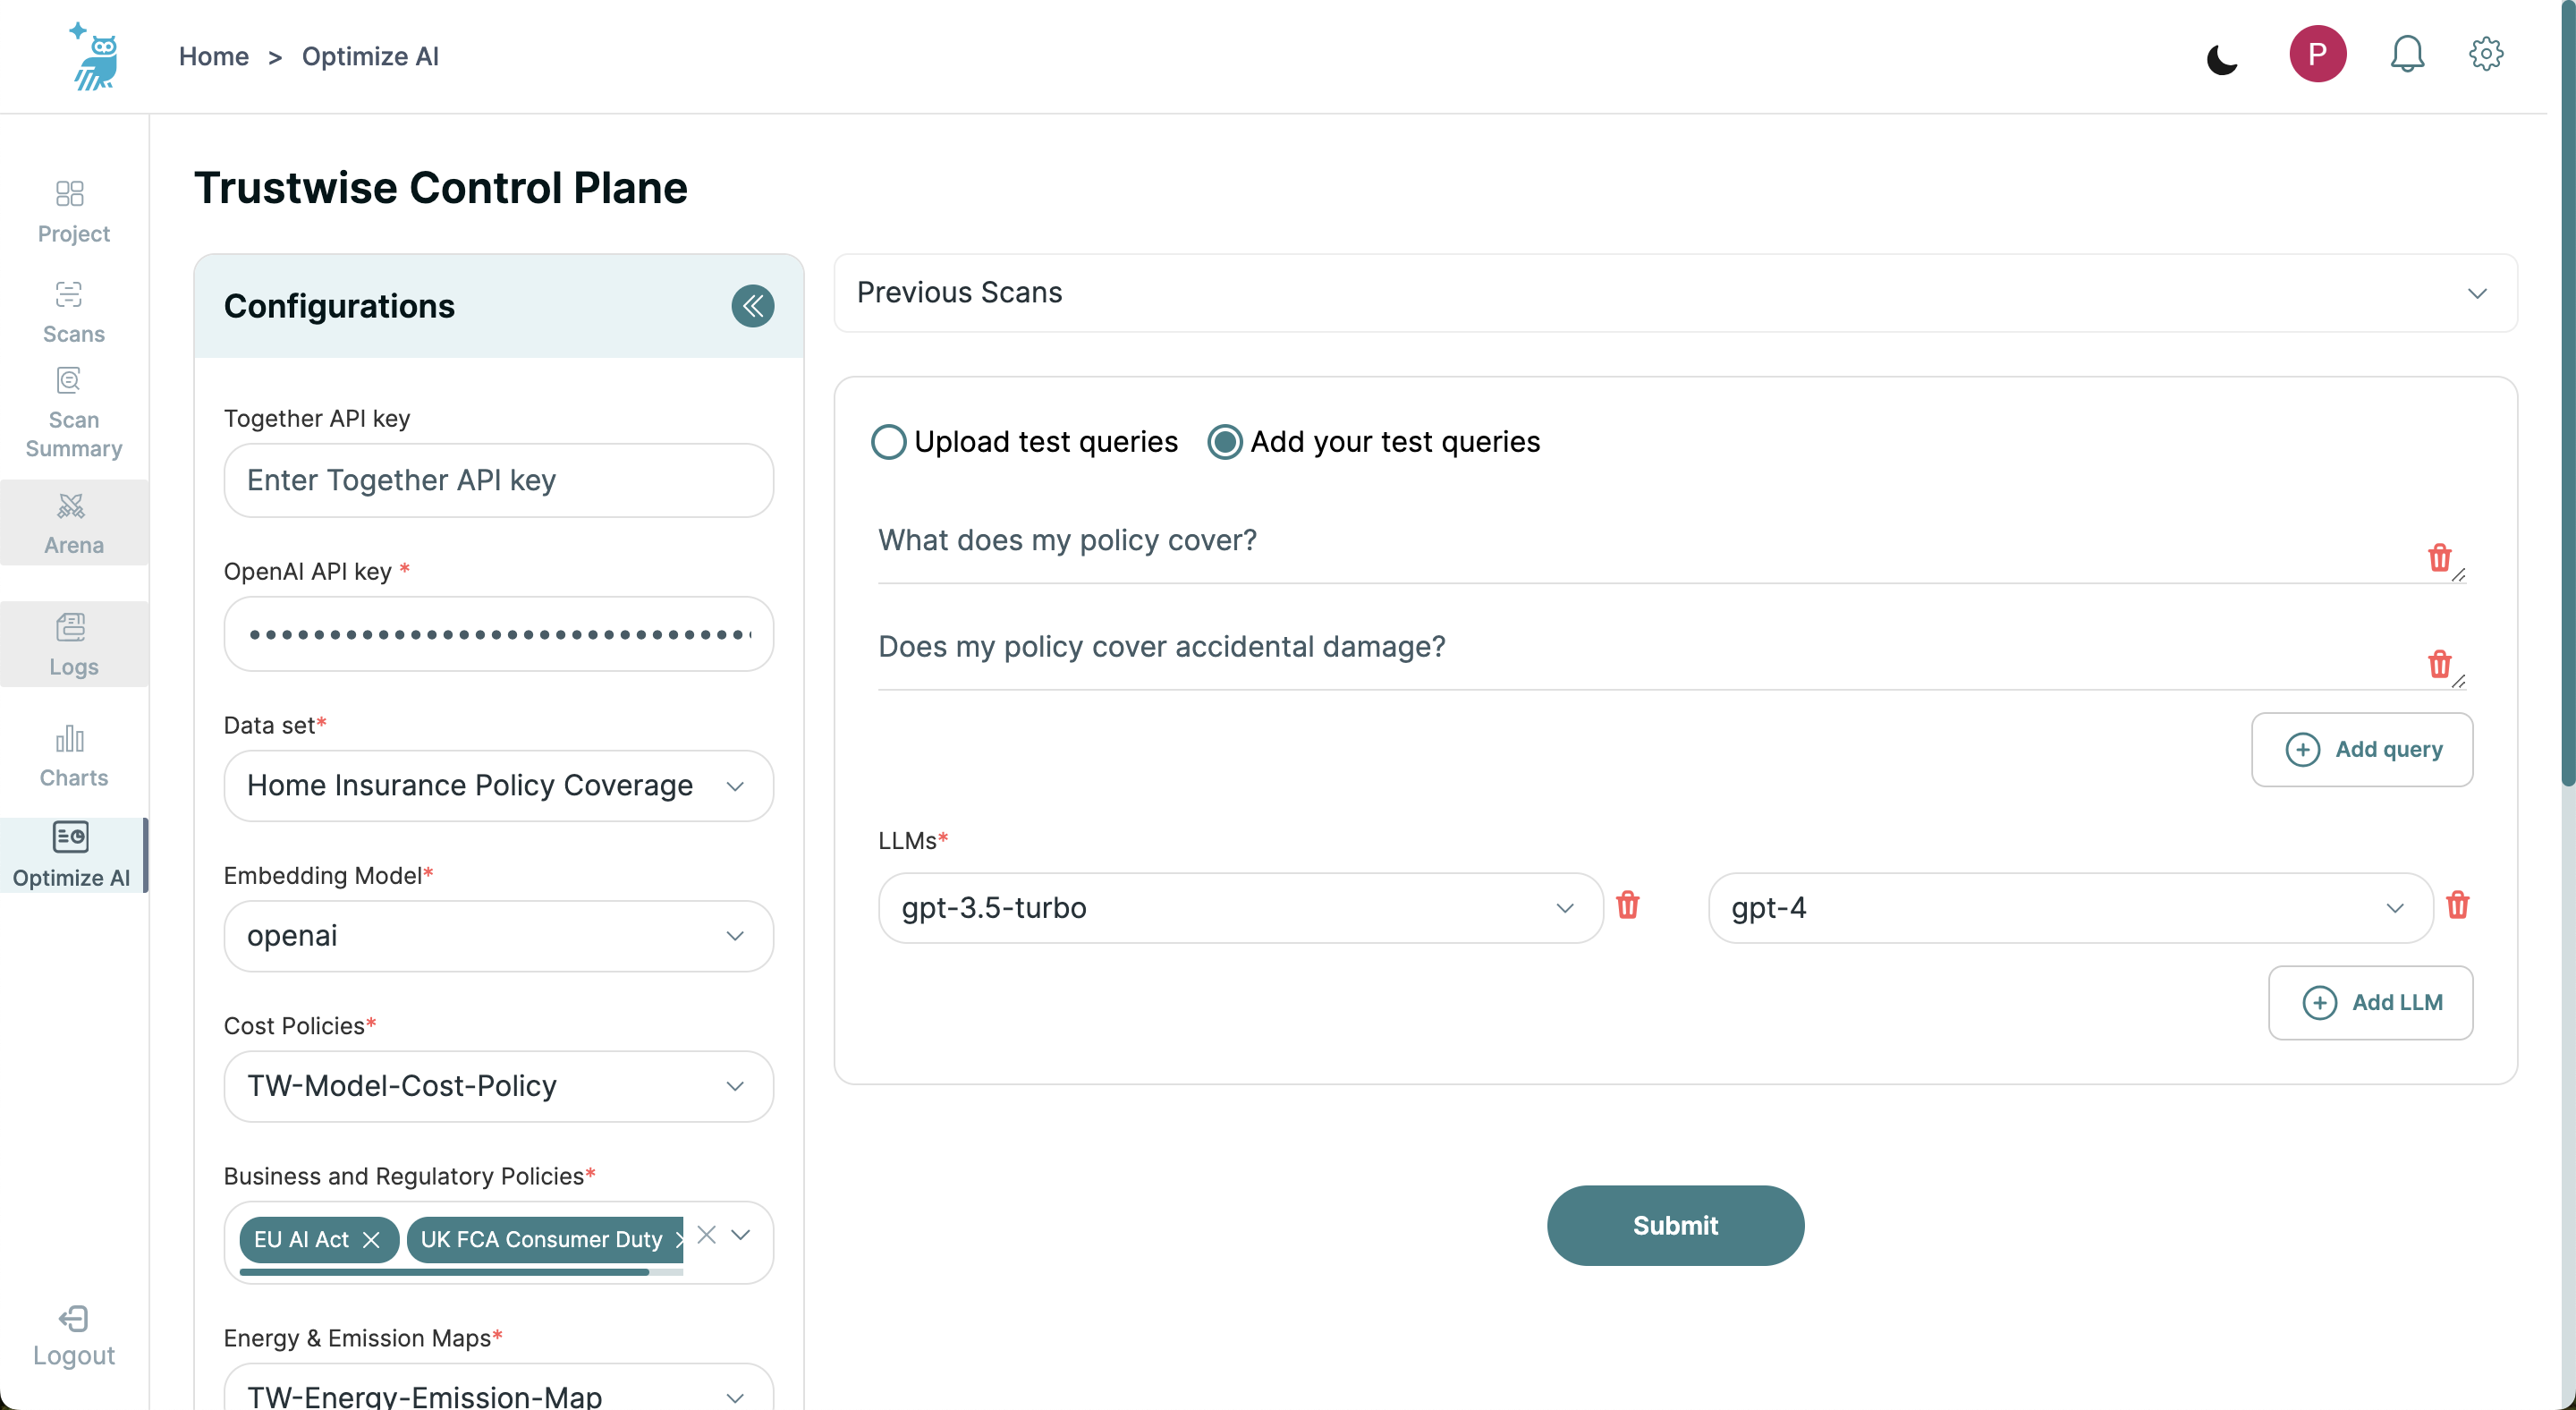Open the gpt-4 model dropdown

click(2070, 908)
